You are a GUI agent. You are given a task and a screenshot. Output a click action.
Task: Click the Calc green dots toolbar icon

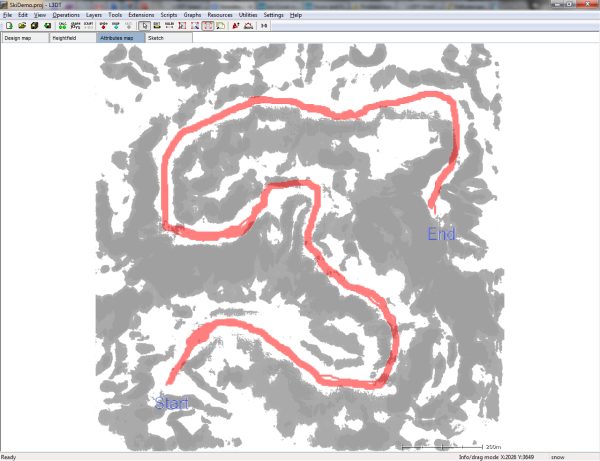pos(62,26)
